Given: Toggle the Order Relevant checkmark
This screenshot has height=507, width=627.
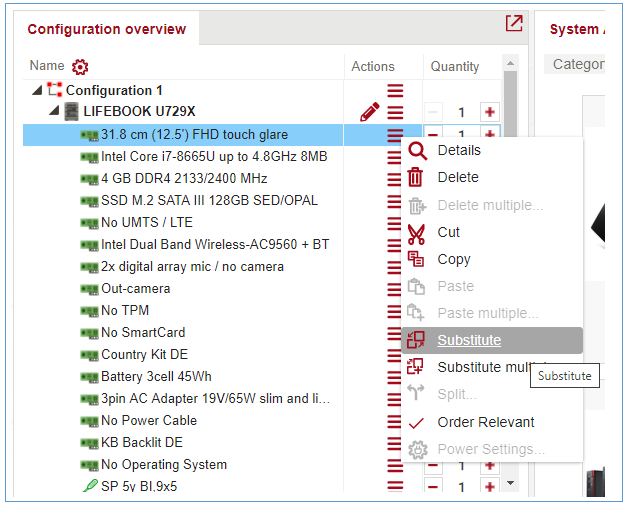Looking at the screenshot, I should (x=416, y=423).
